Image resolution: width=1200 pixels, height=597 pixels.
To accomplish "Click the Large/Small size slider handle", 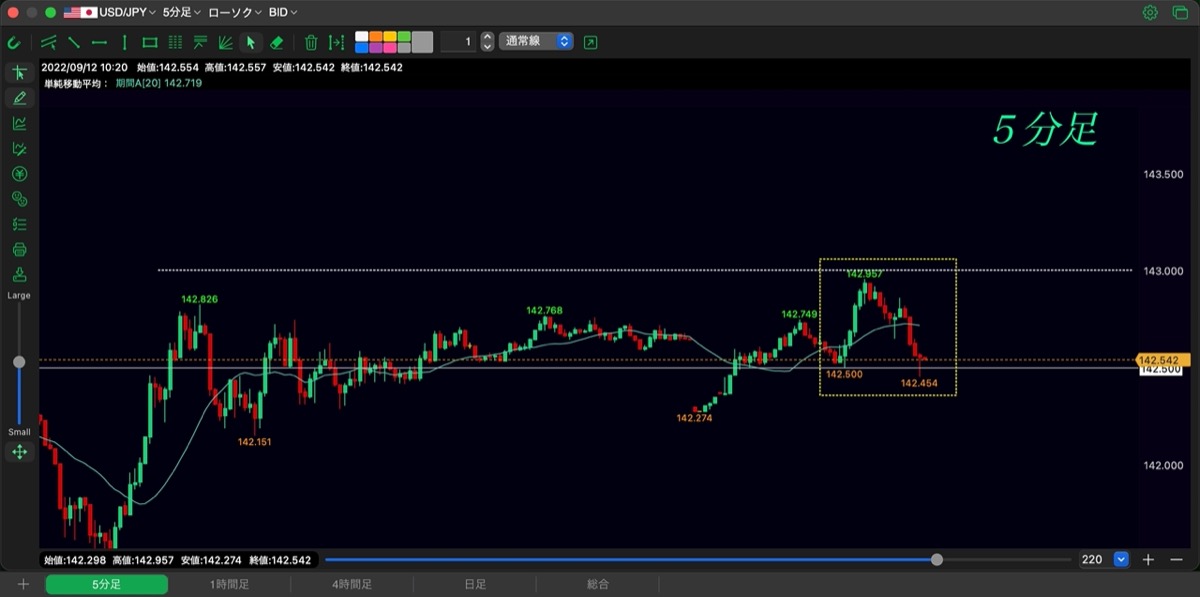I will [x=19, y=362].
